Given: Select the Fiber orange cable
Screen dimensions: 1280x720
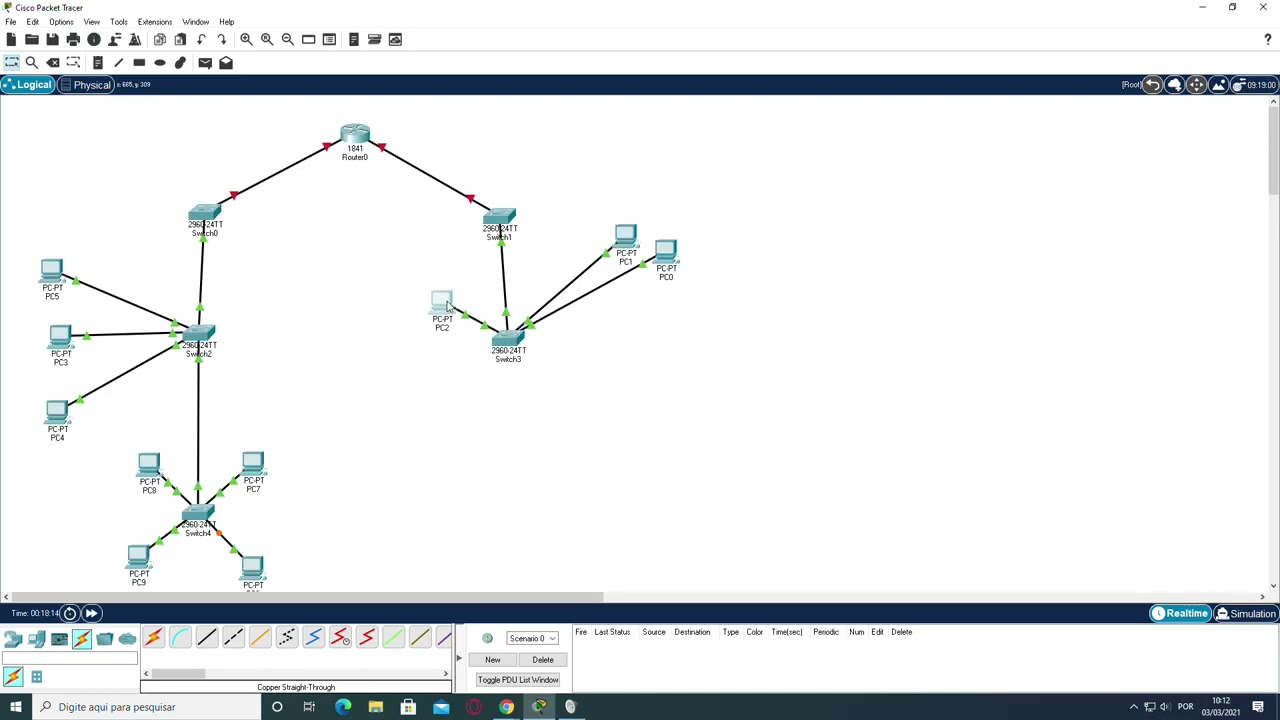Looking at the screenshot, I should (260, 638).
